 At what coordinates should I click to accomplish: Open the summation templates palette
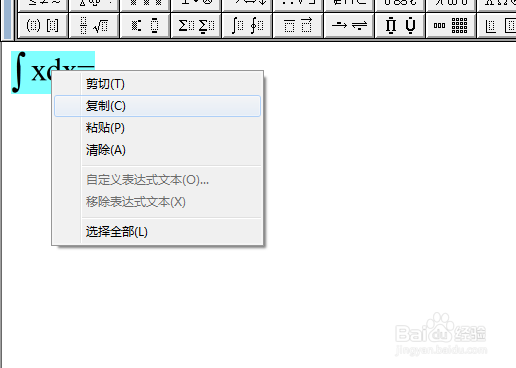(196, 25)
